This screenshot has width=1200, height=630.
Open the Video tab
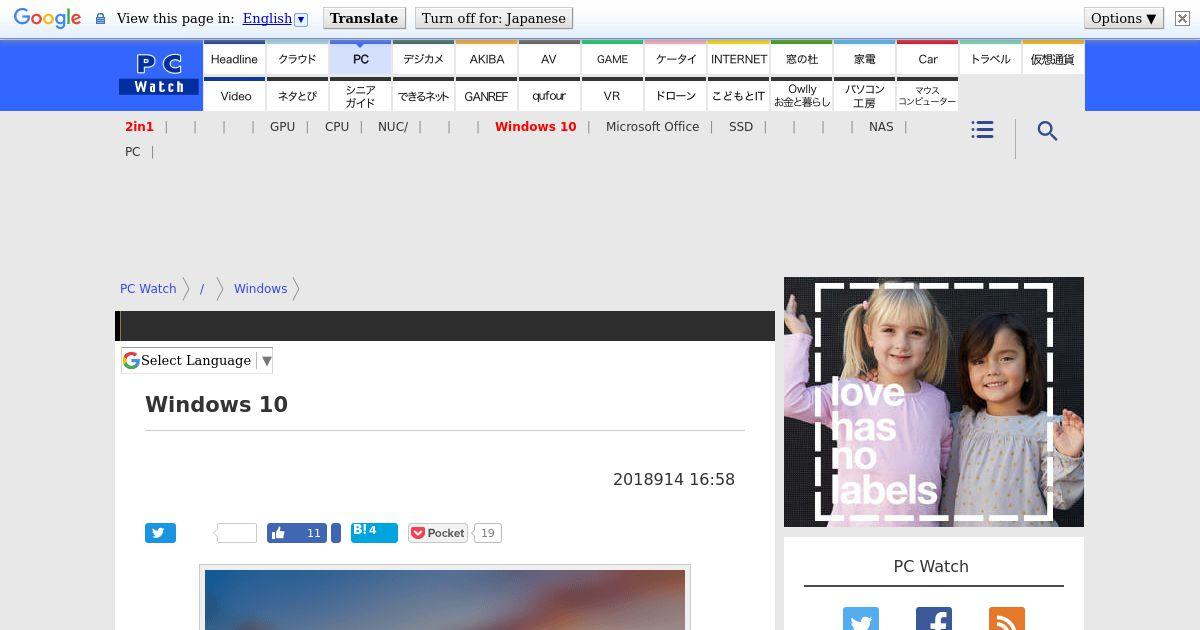pos(234,96)
